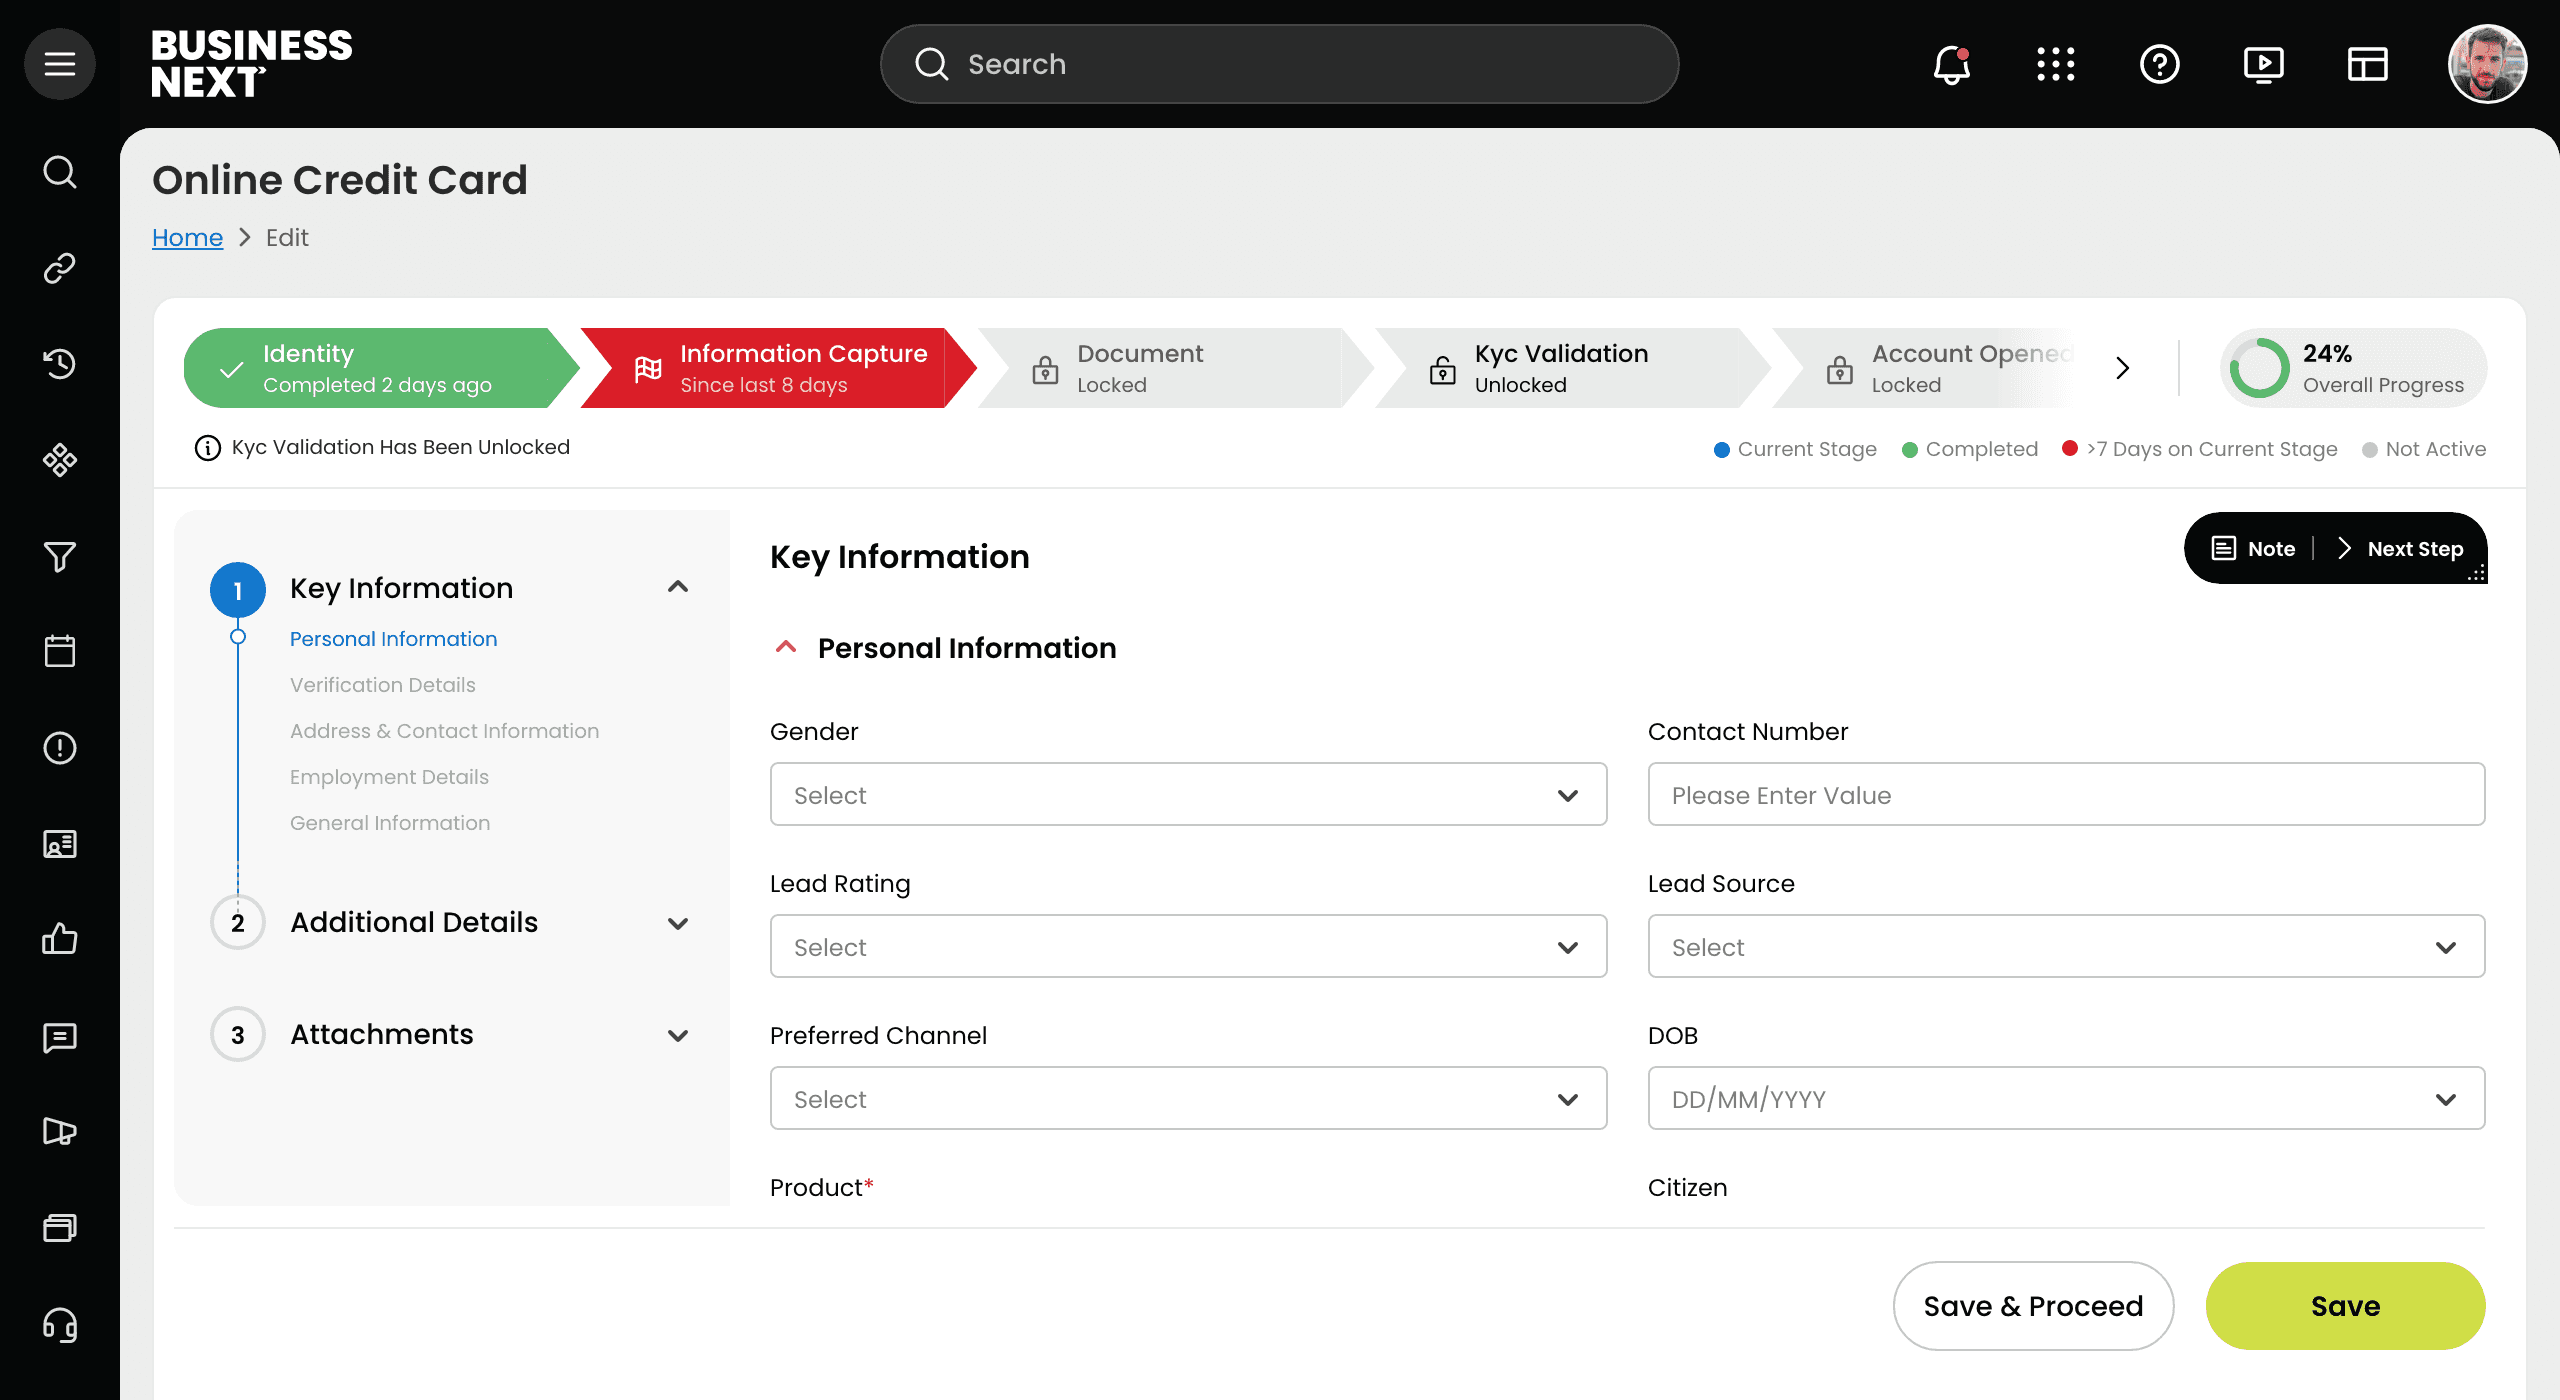
Task: Click the Contact Number input field
Action: tap(2066, 795)
